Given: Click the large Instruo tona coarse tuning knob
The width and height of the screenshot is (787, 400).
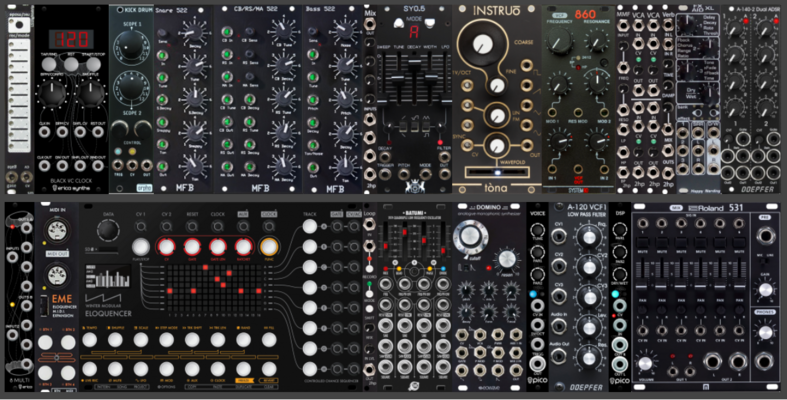Looking at the screenshot, I should 482,45.
